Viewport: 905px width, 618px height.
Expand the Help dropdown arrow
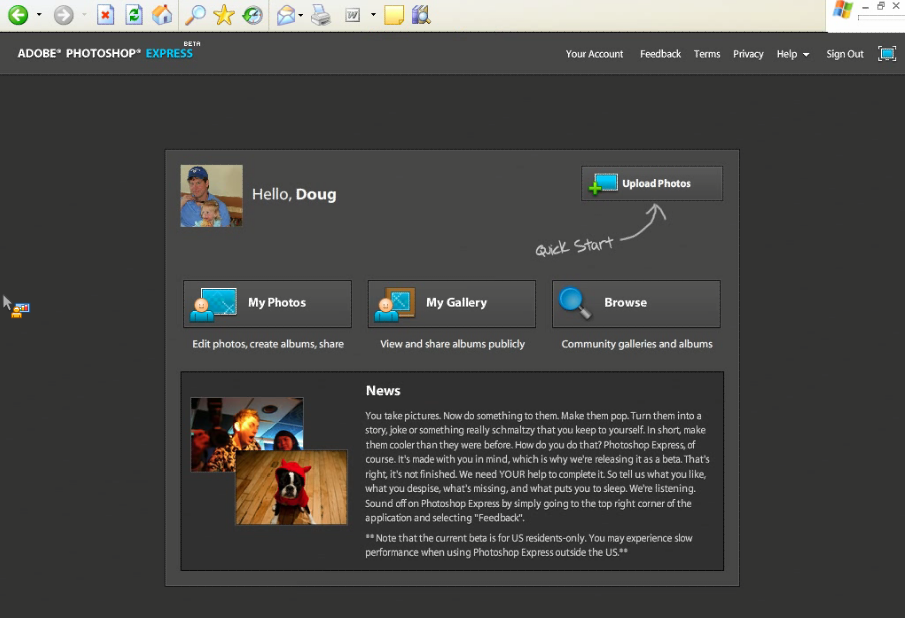click(806, 55)
